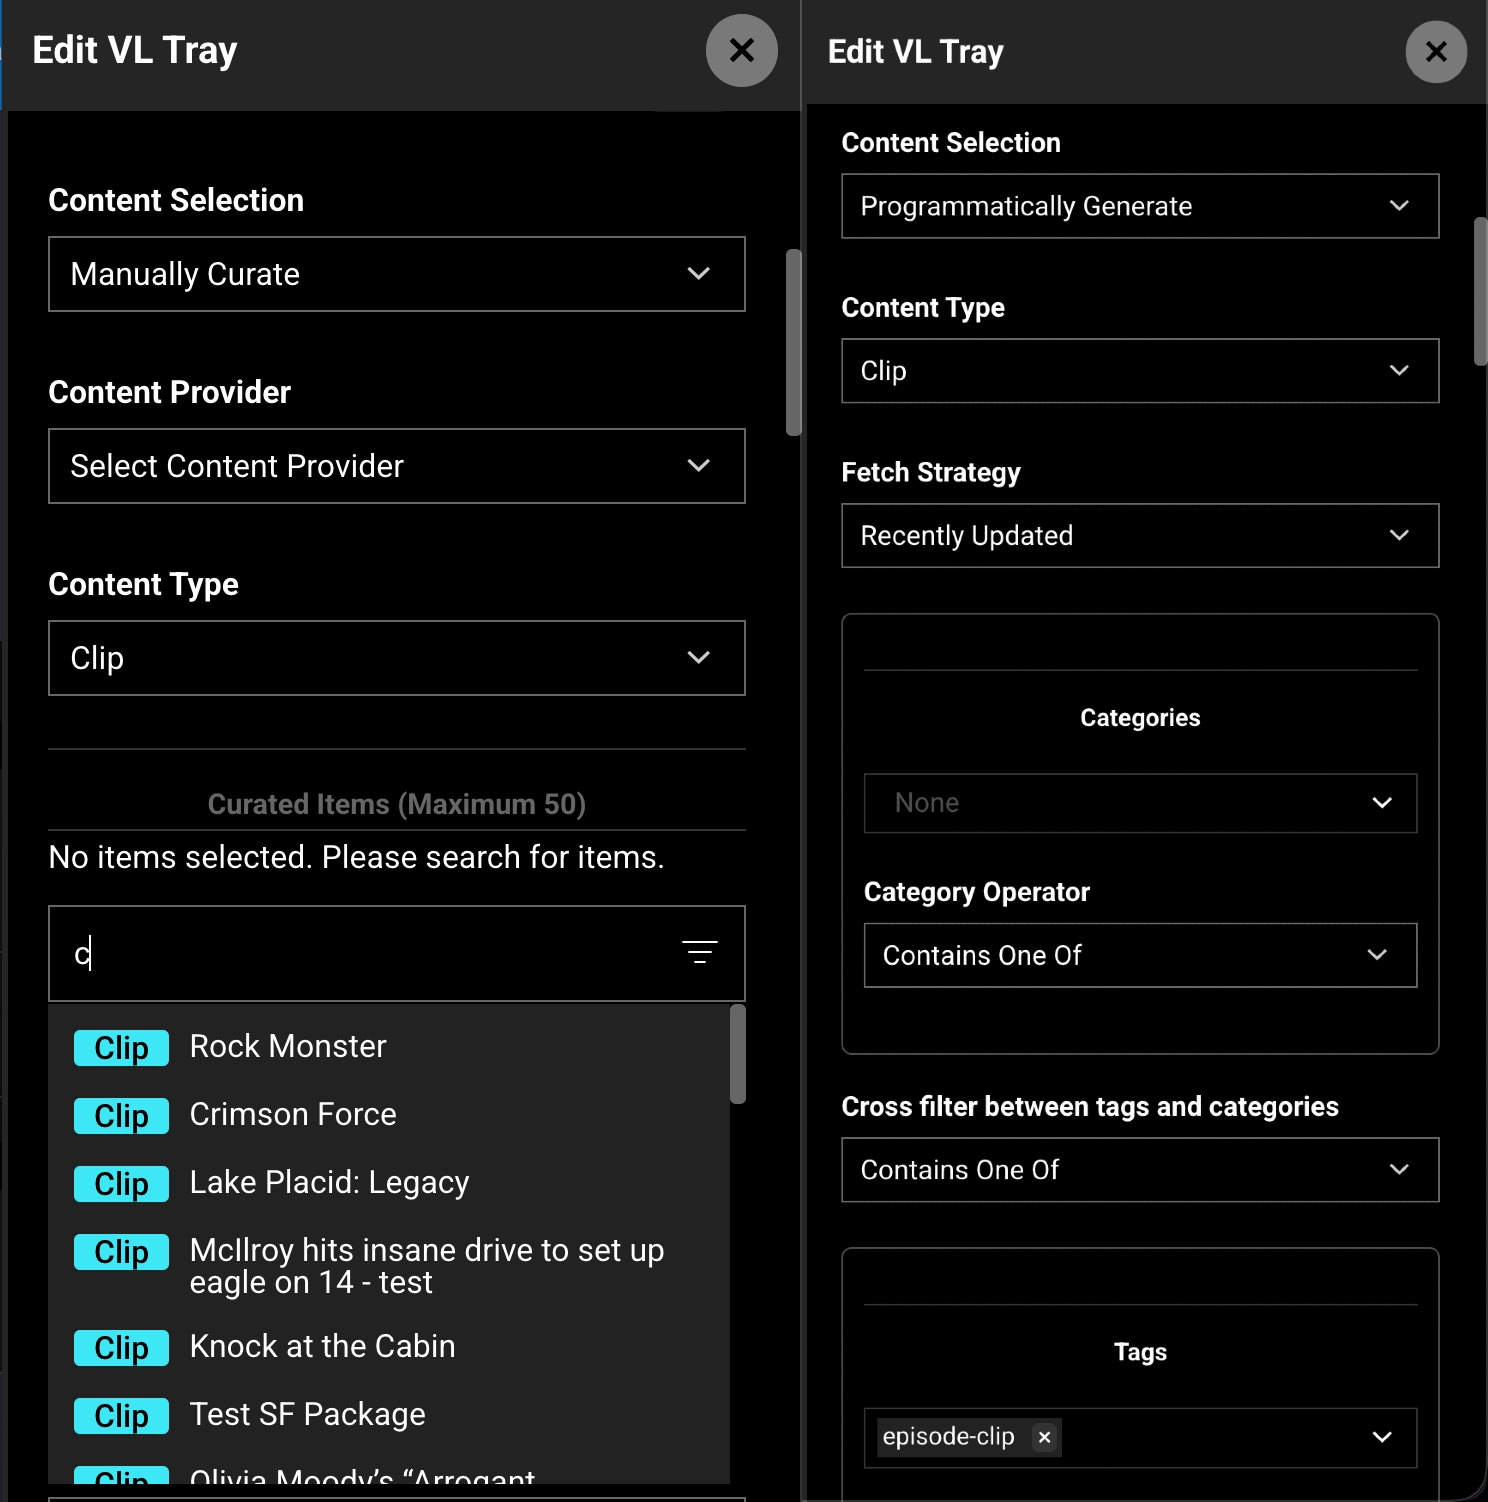This screenshot has width=1488, height=1502.
Task: Click the Curated Items (Maximum 50) heading
Action: (397, 804)
